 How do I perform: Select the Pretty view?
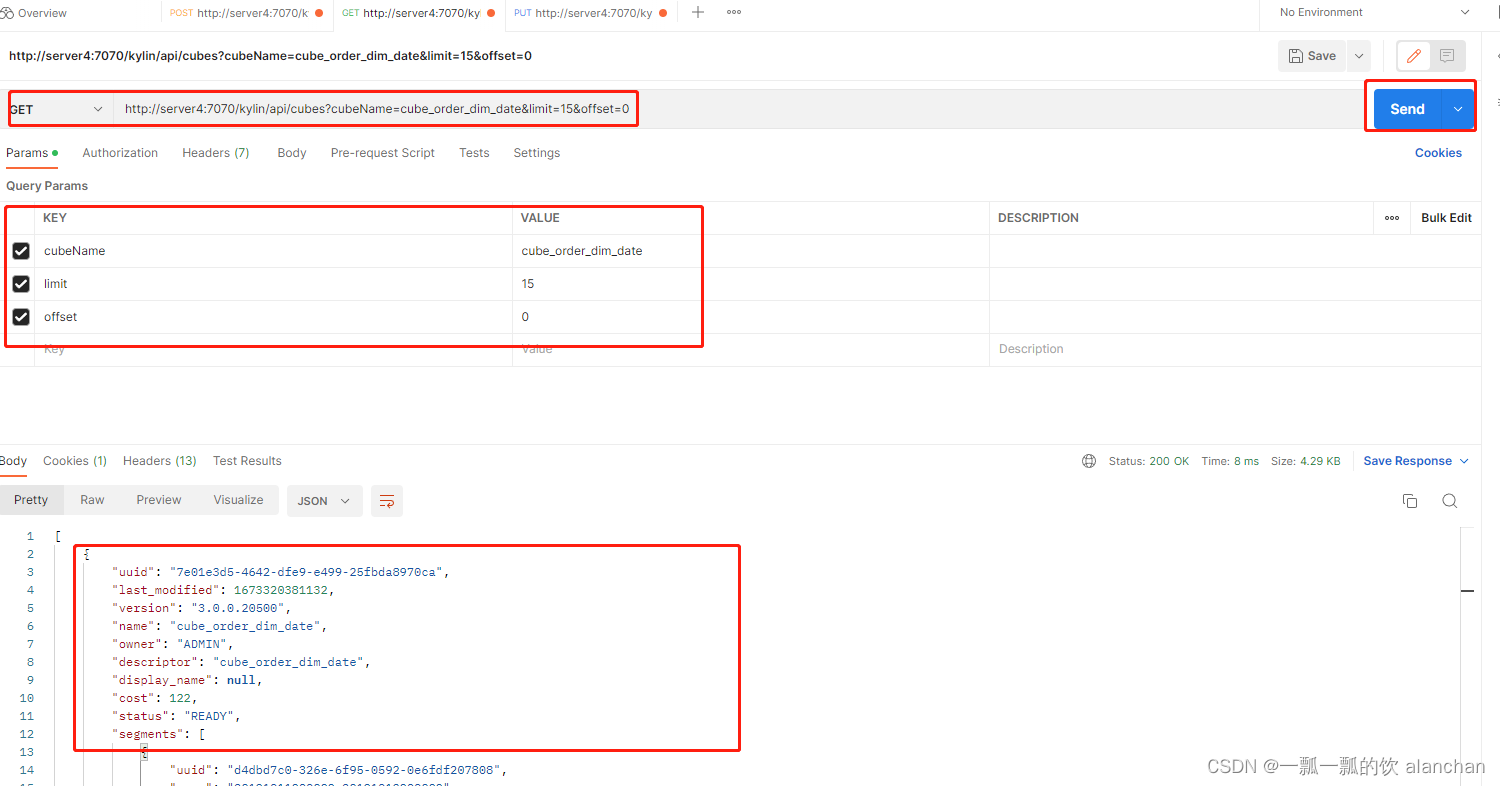click(31, 500)
